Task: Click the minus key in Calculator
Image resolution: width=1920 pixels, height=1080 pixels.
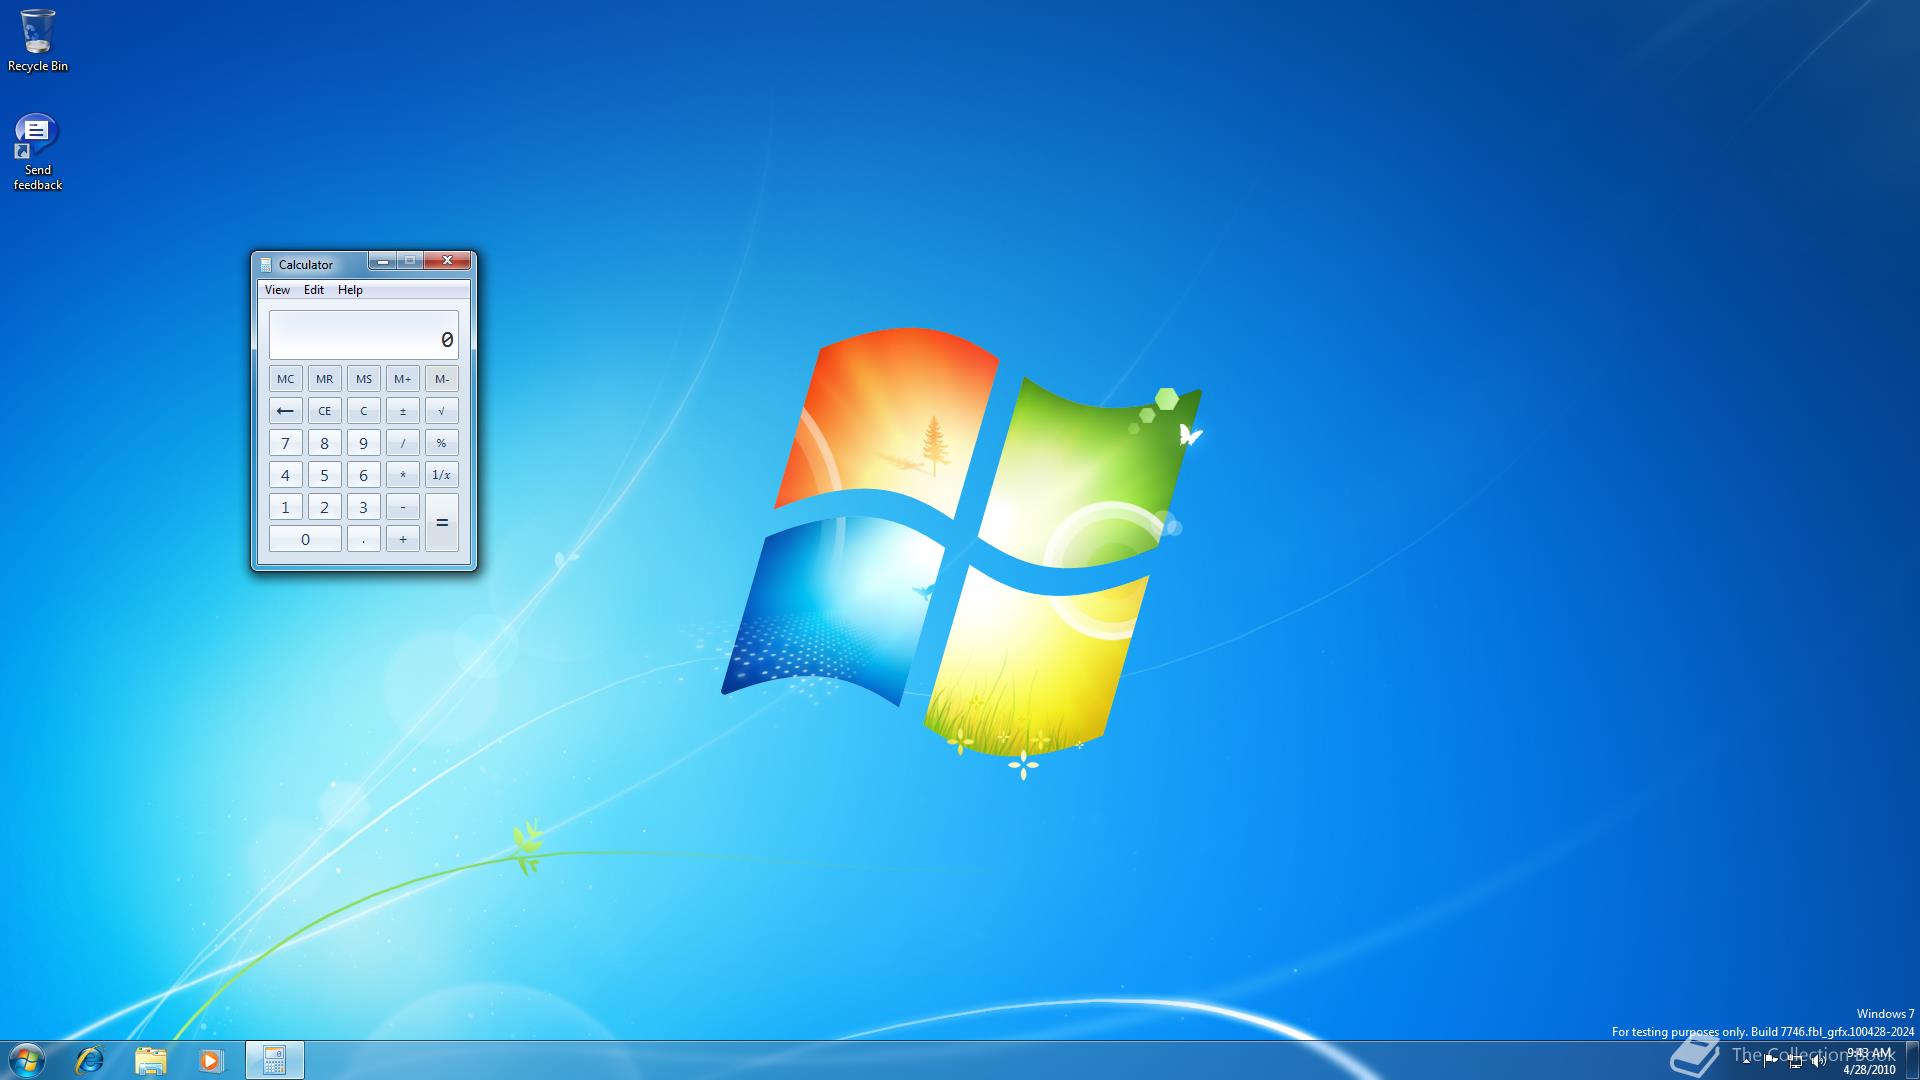Action: [402, 507]
